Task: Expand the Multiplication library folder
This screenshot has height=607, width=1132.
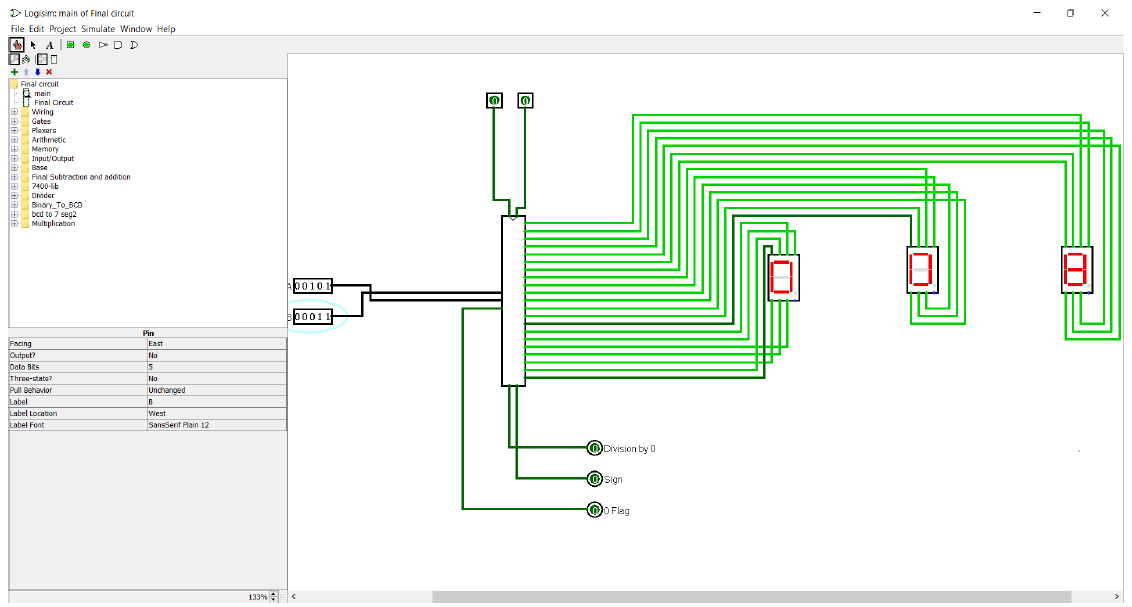Action: [14, 224]
